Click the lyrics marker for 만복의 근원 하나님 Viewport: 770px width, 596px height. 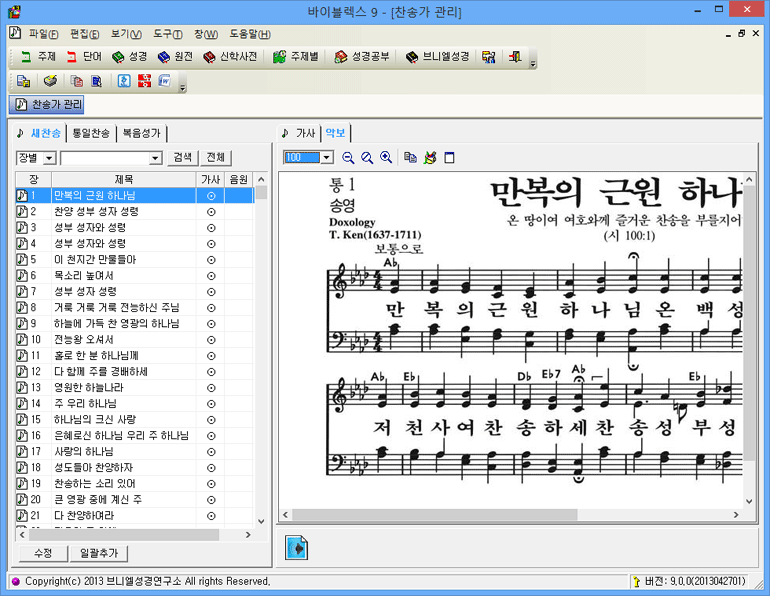click(211, 196)
